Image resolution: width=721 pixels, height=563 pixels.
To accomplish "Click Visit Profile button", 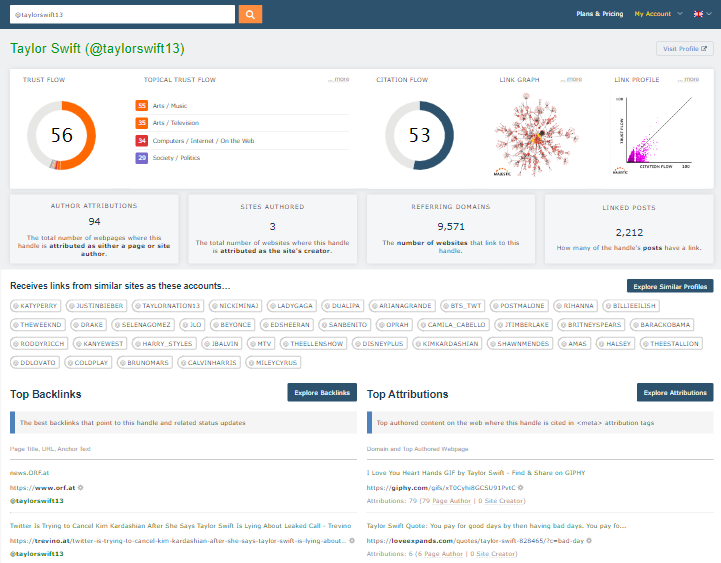I will click(x=684, y=48).
